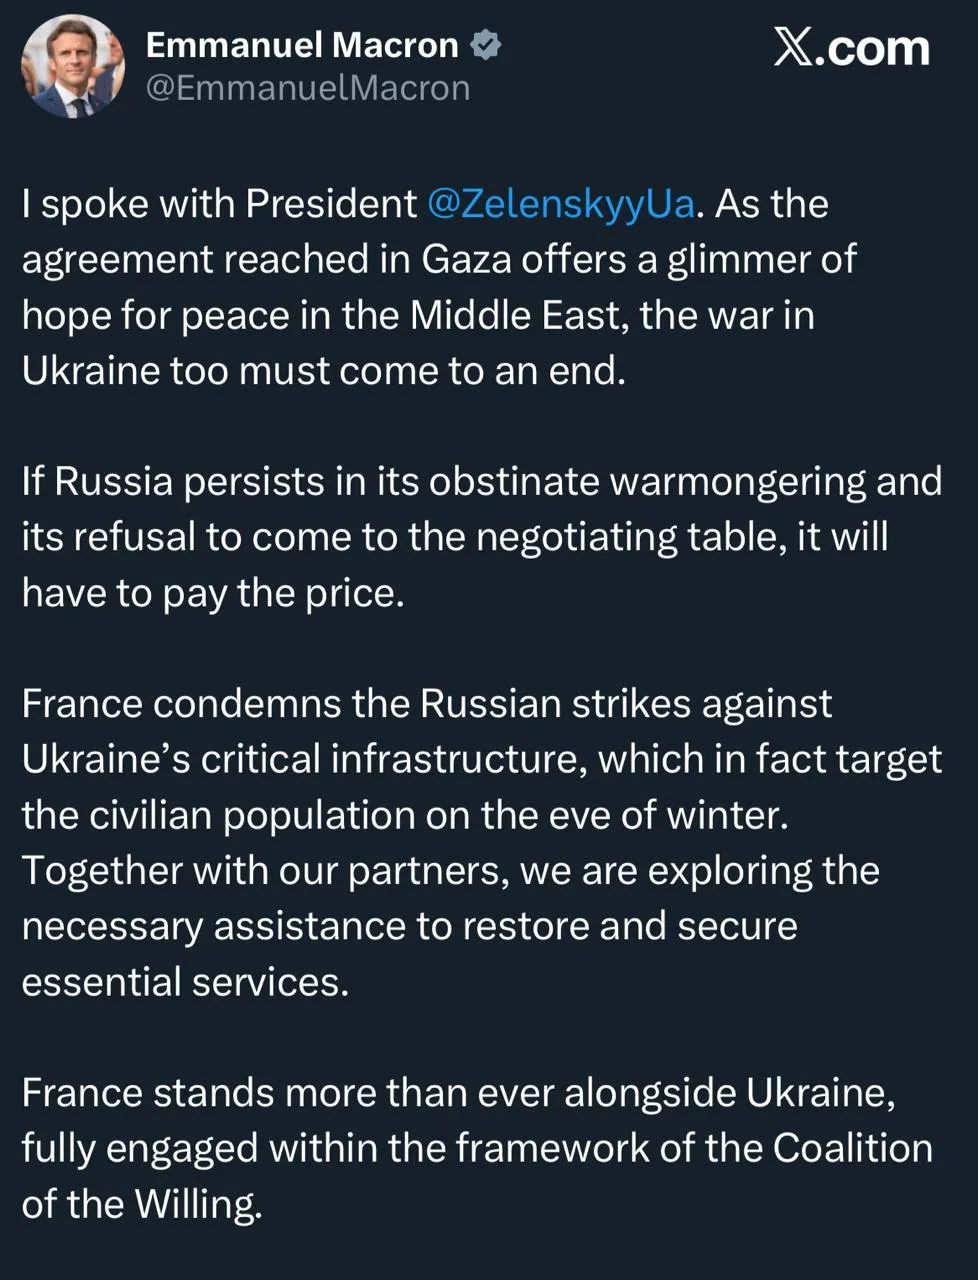The width and height of the screenshot is (978, 1280).
Task: Click the @EmmanuelMacron handle
Action: (308, 88)
